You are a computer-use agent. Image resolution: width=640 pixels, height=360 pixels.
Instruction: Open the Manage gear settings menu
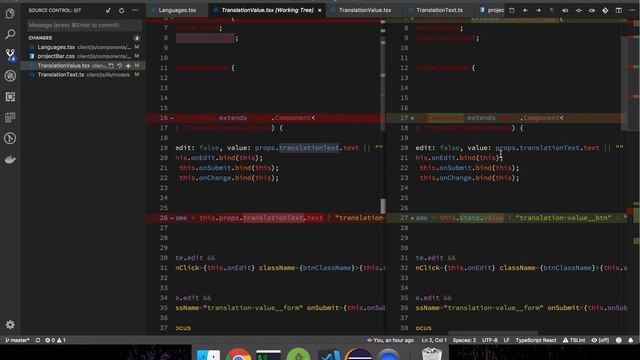tap(10, 324)
